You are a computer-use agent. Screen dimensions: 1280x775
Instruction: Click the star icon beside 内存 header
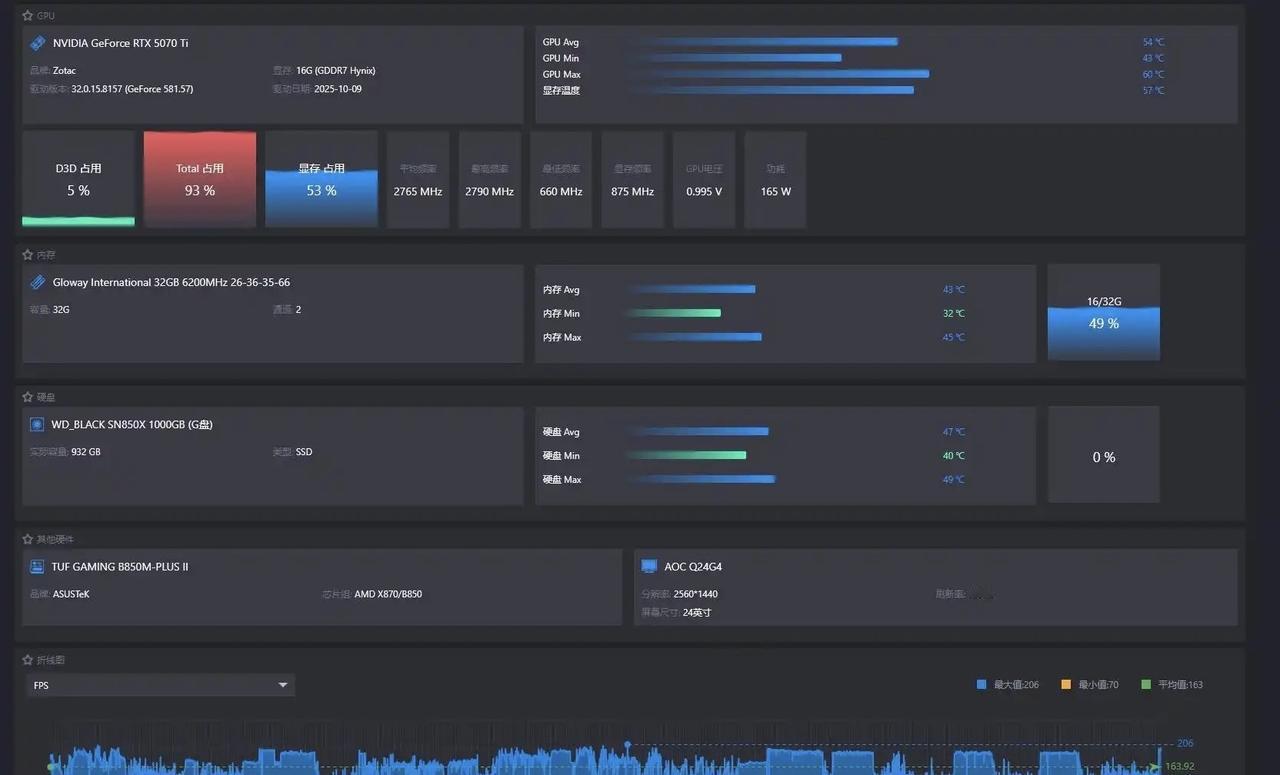coord(28,255)
